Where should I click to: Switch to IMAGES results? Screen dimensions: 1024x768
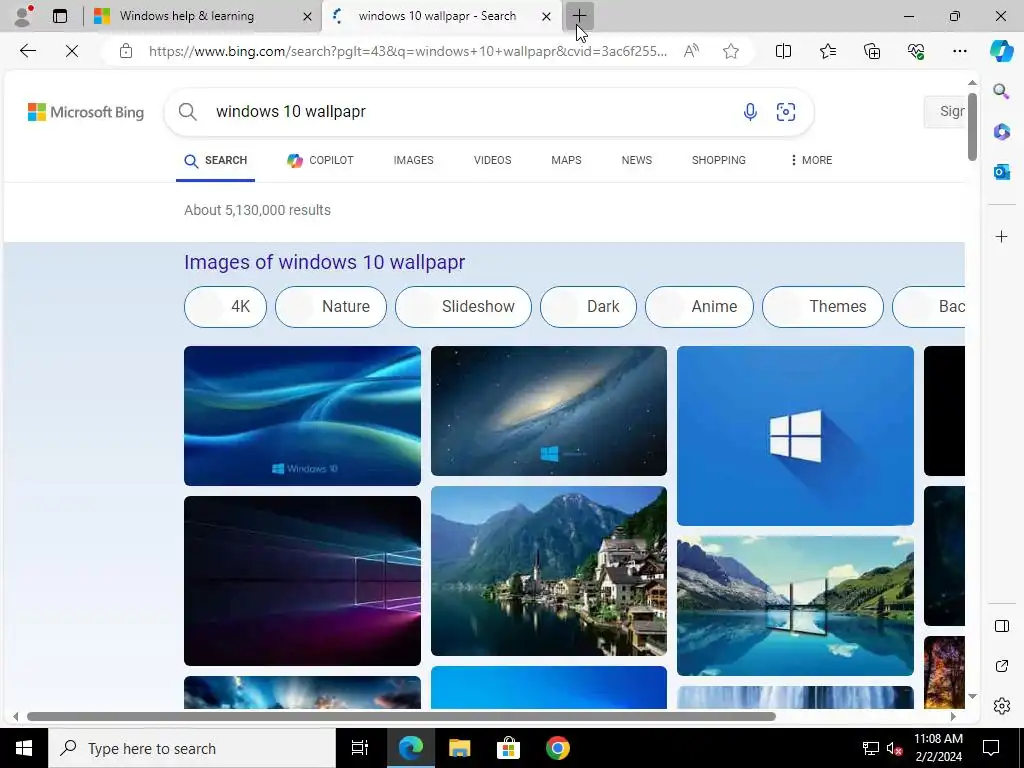click(413, 161)
